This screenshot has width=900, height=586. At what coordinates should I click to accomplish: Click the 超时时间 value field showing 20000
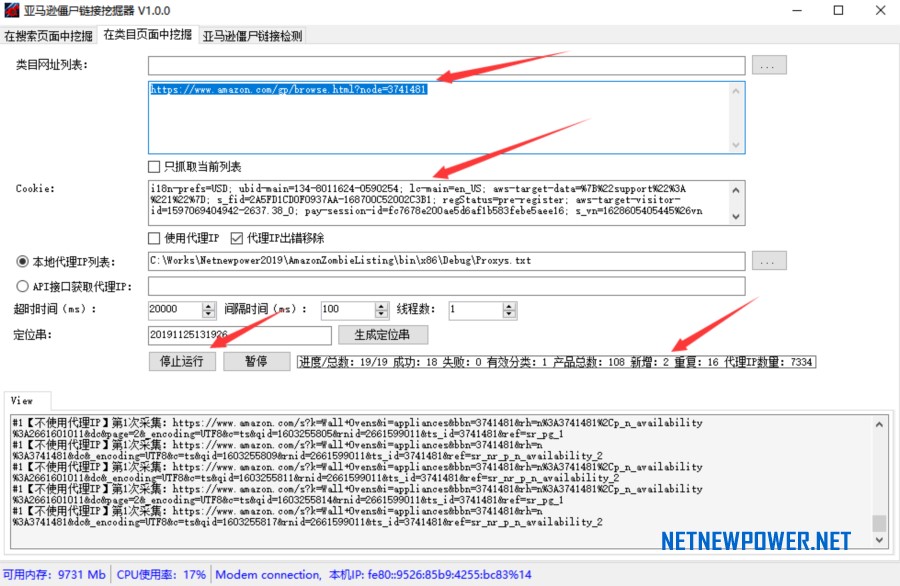coord(175,309)
